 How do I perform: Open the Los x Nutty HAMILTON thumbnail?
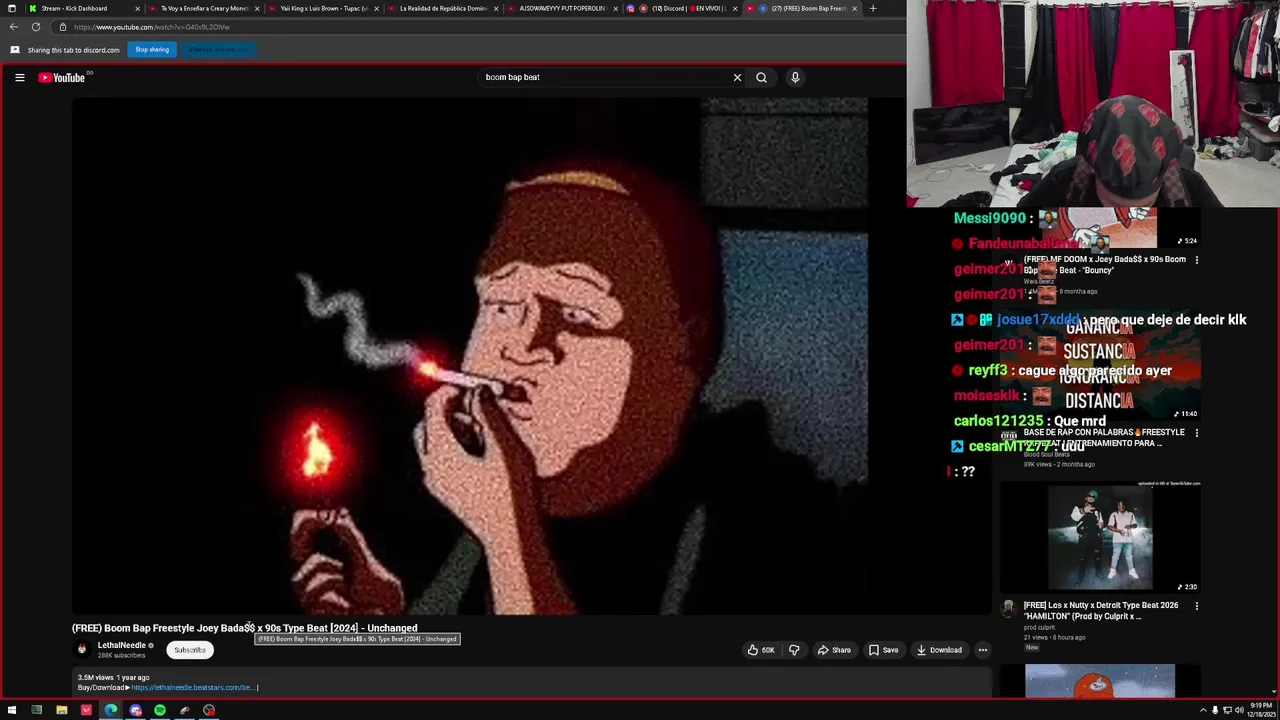point(1100,537)
